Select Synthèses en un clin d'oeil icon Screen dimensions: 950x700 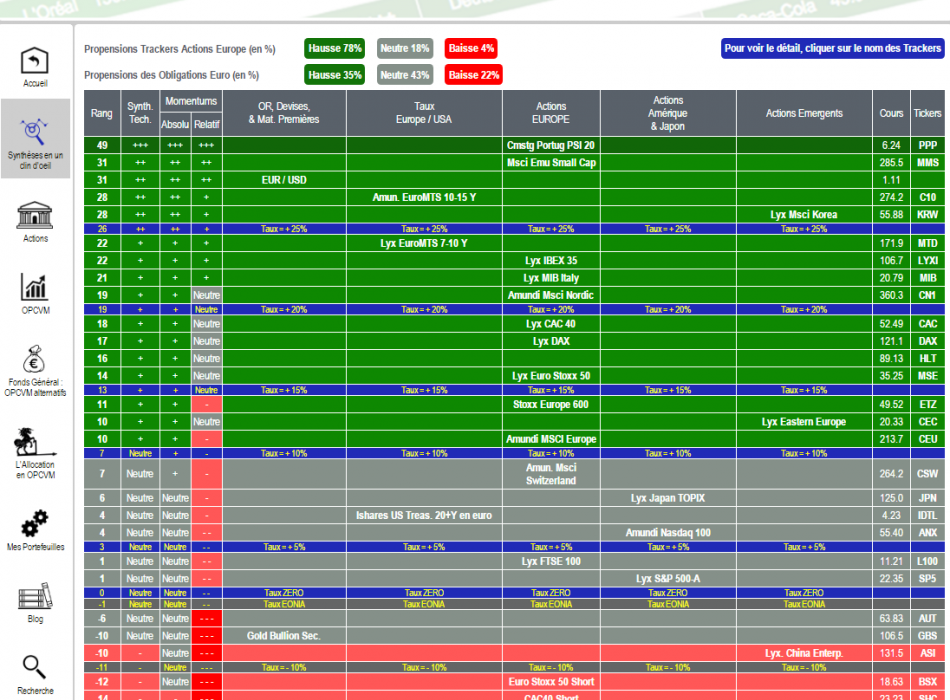pyautogui.click(x=35, y=132)
